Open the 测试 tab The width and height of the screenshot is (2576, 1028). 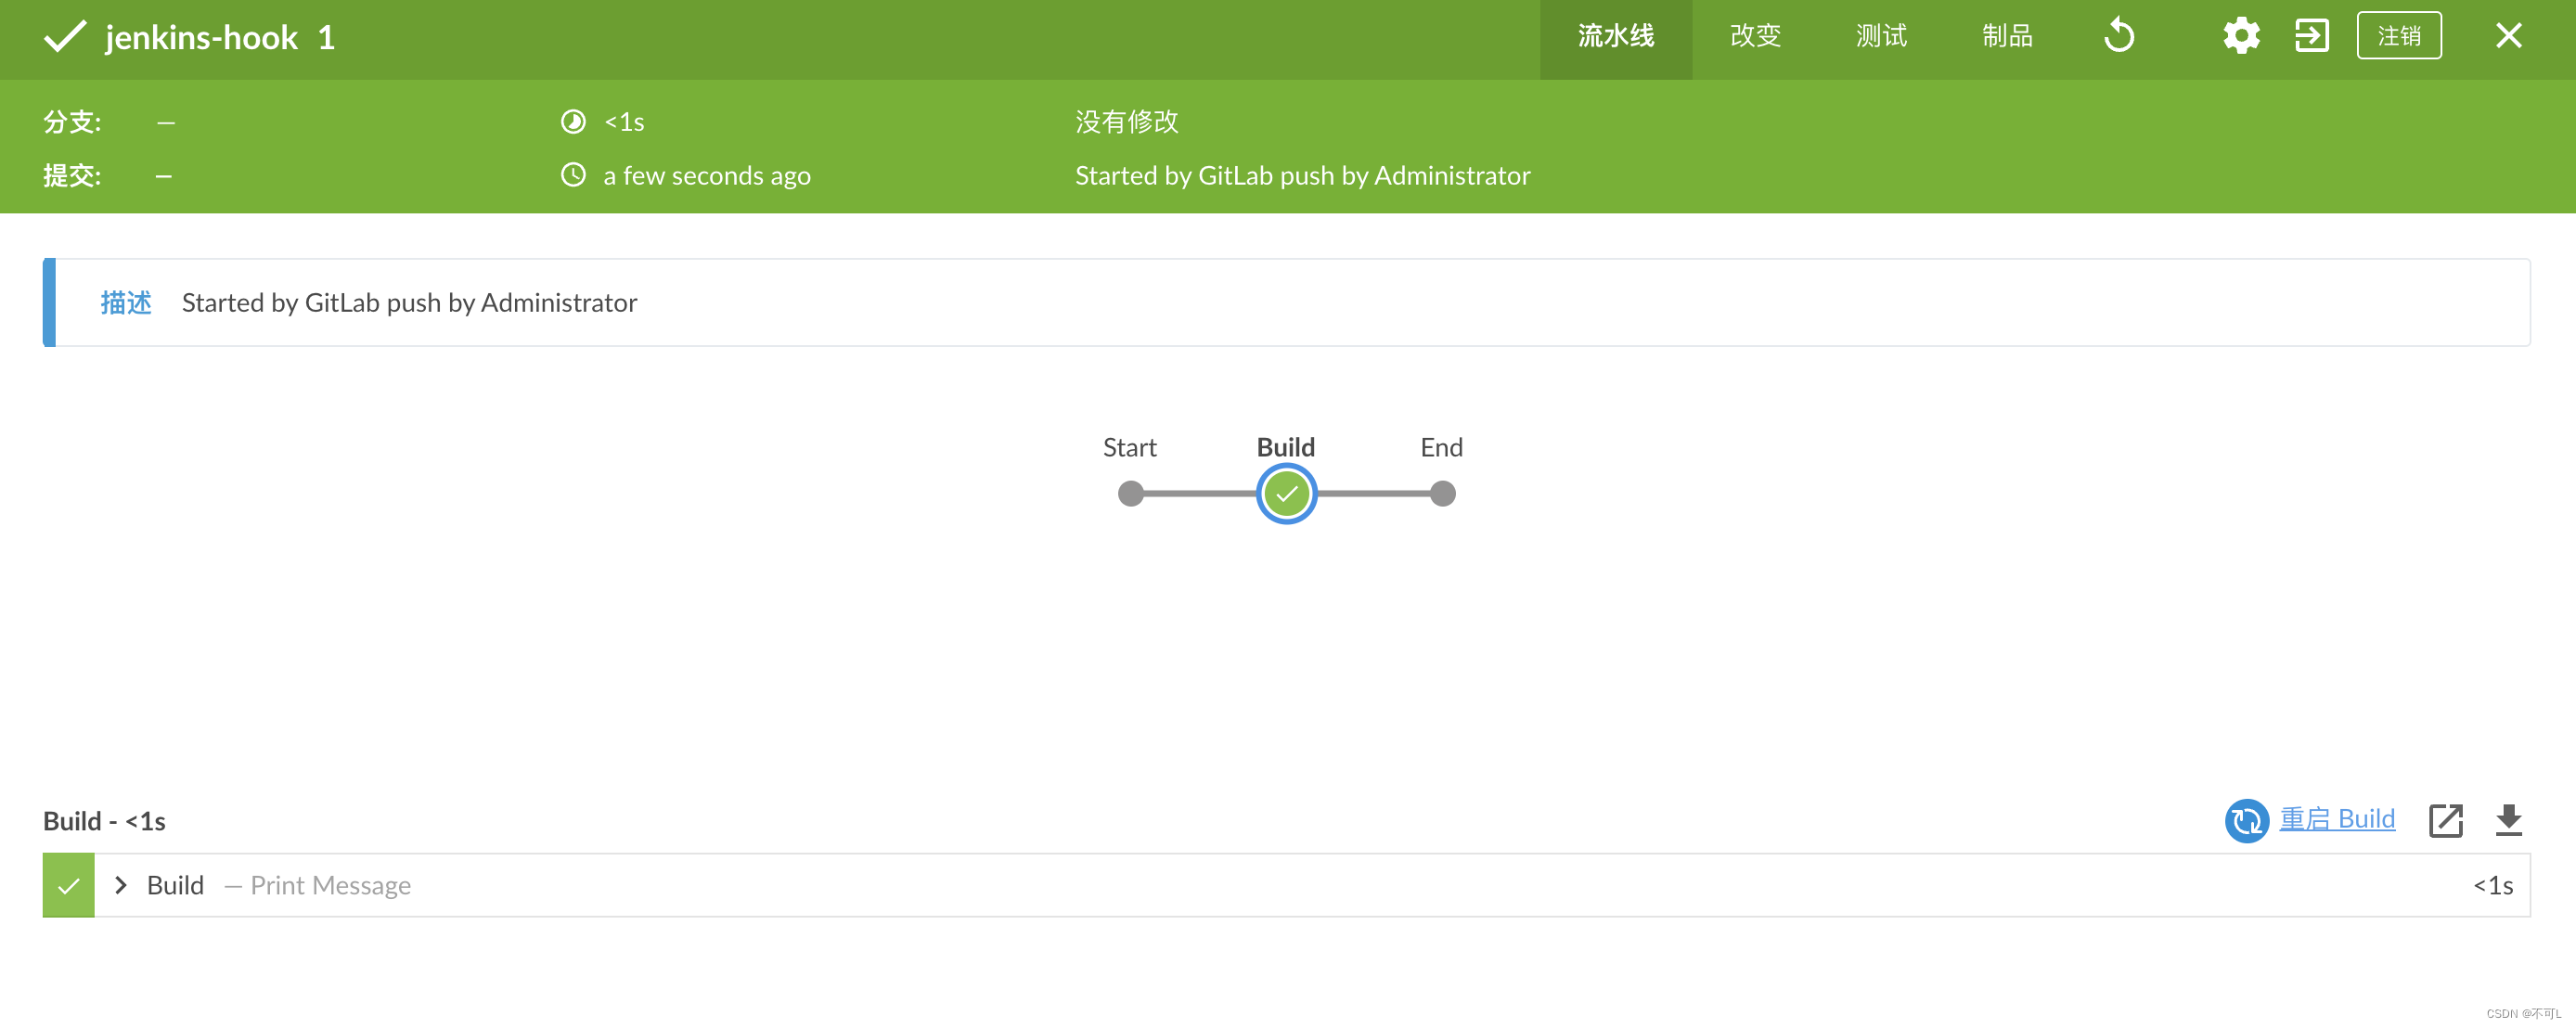1881,36
